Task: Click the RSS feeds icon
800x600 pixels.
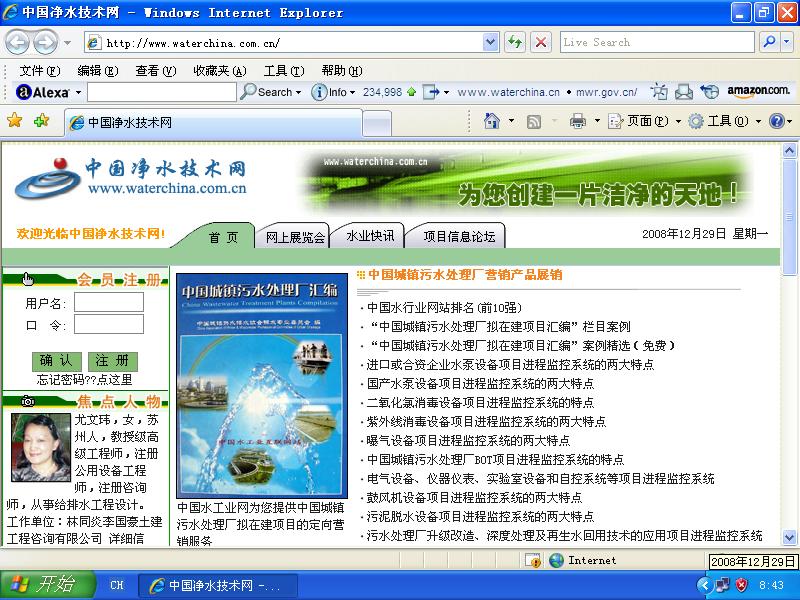Action: coord(534,121)
